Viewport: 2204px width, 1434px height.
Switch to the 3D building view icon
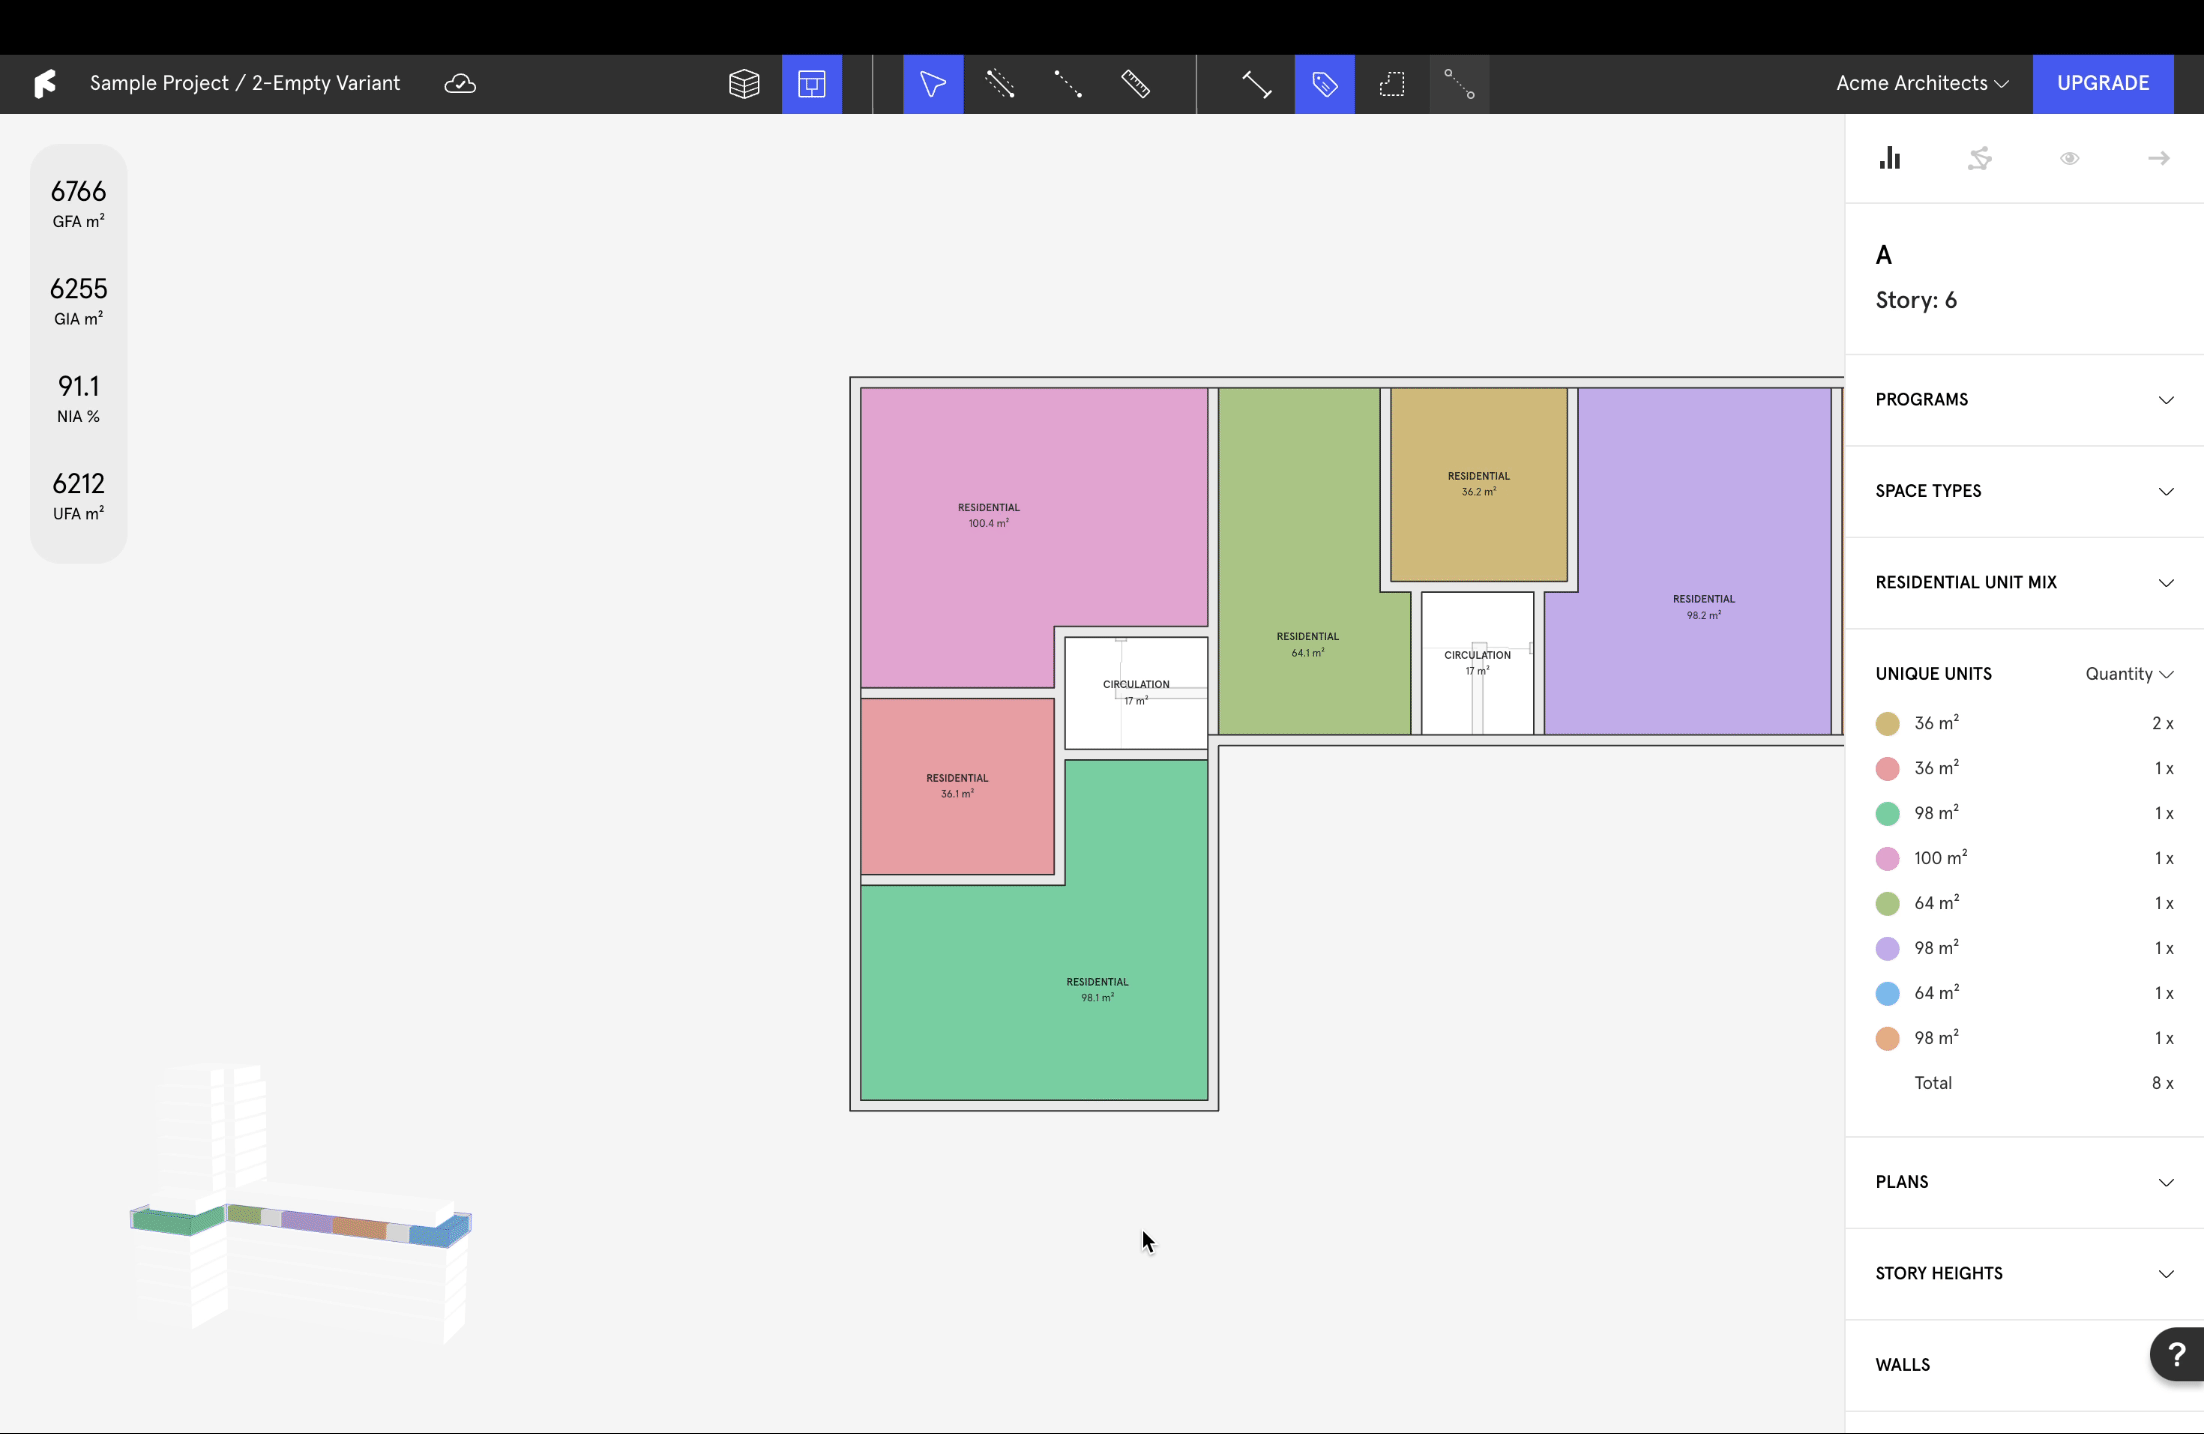(x=744, y=84)
